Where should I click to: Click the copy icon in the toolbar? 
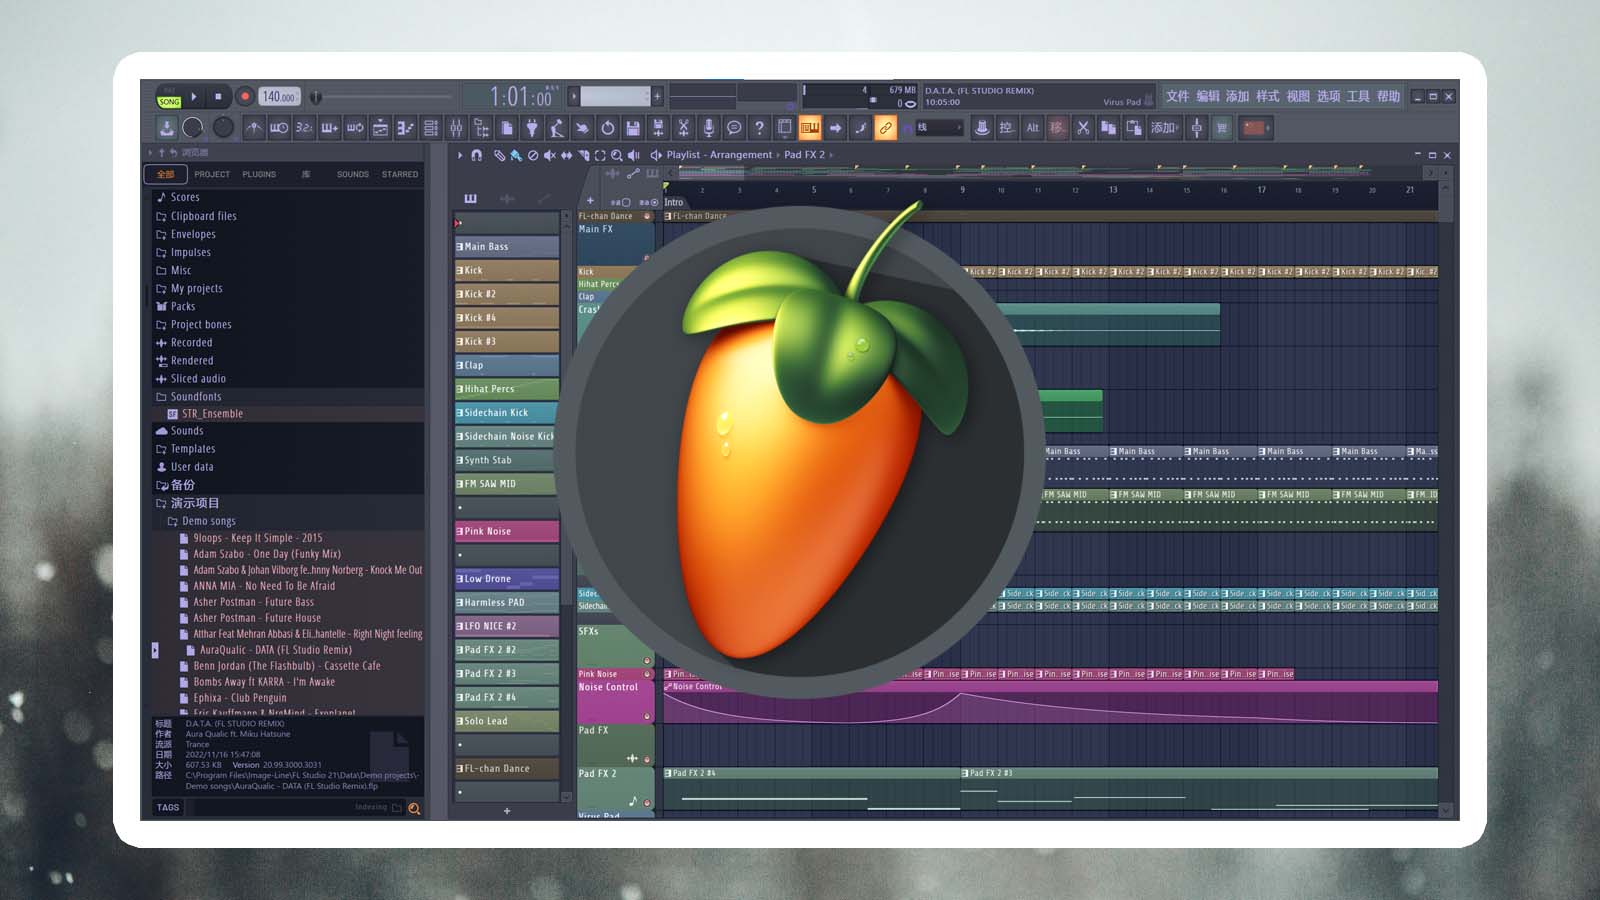pos(1108,128)
